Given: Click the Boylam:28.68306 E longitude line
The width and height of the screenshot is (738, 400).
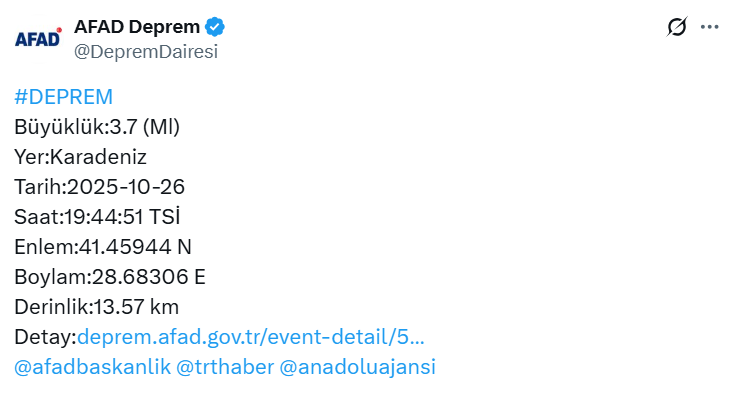Looking at the screenshot, I should tap(110, 277).
